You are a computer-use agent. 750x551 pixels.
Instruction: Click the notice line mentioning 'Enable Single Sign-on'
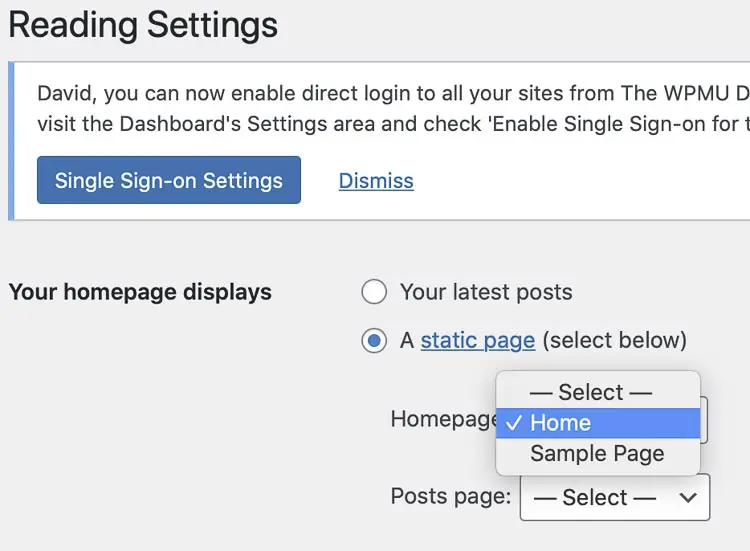(390, 124)
